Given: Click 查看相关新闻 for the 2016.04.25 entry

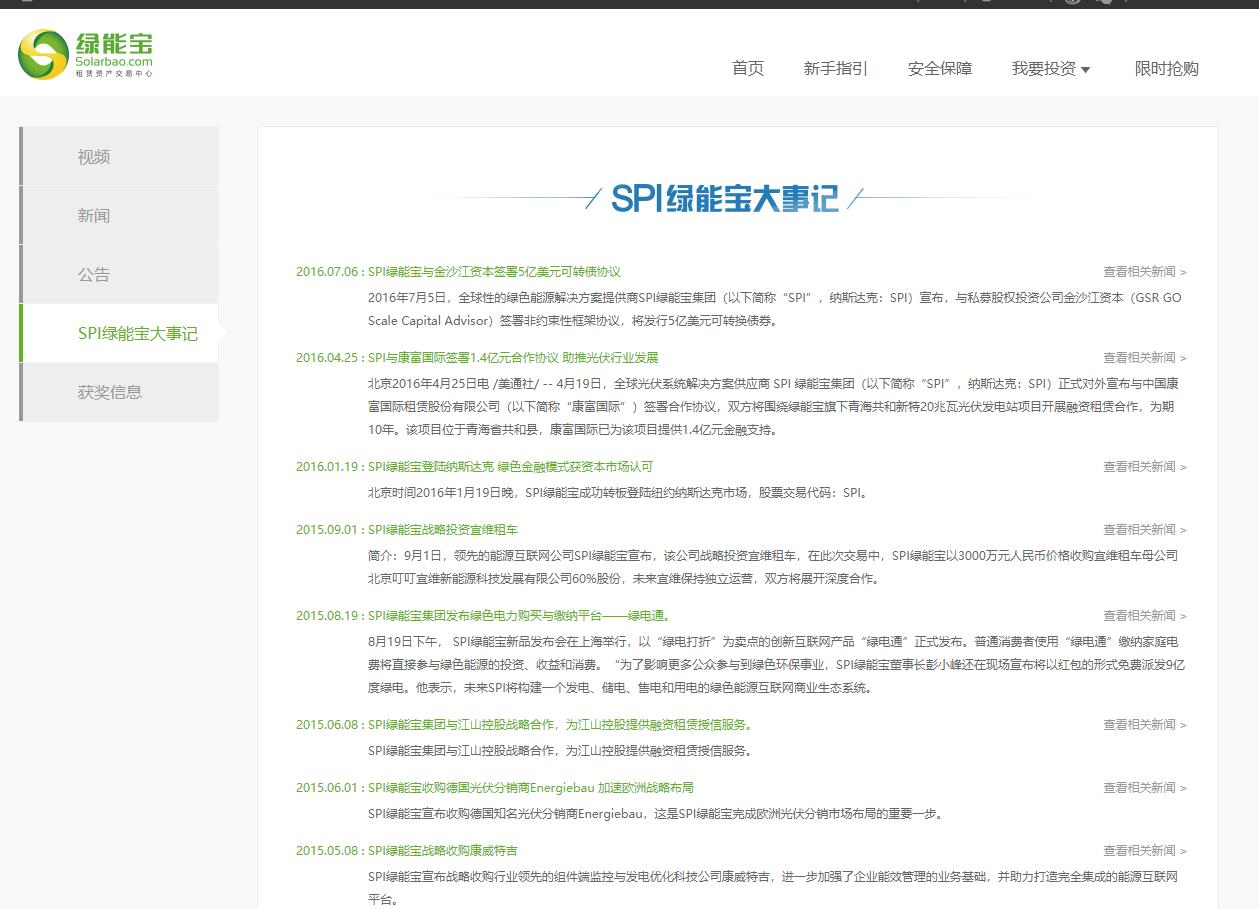Looking at the screenshot, I should coord(1145,358).
